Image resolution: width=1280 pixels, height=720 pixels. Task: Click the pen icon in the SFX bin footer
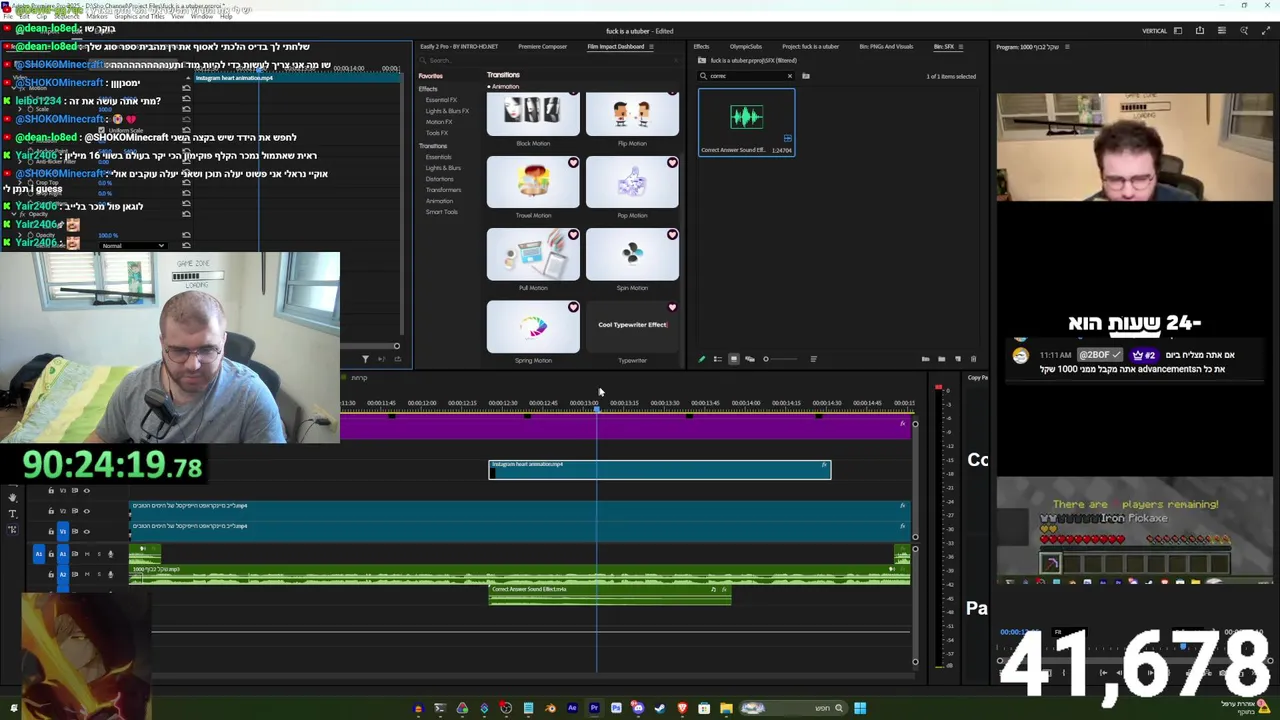701,359
